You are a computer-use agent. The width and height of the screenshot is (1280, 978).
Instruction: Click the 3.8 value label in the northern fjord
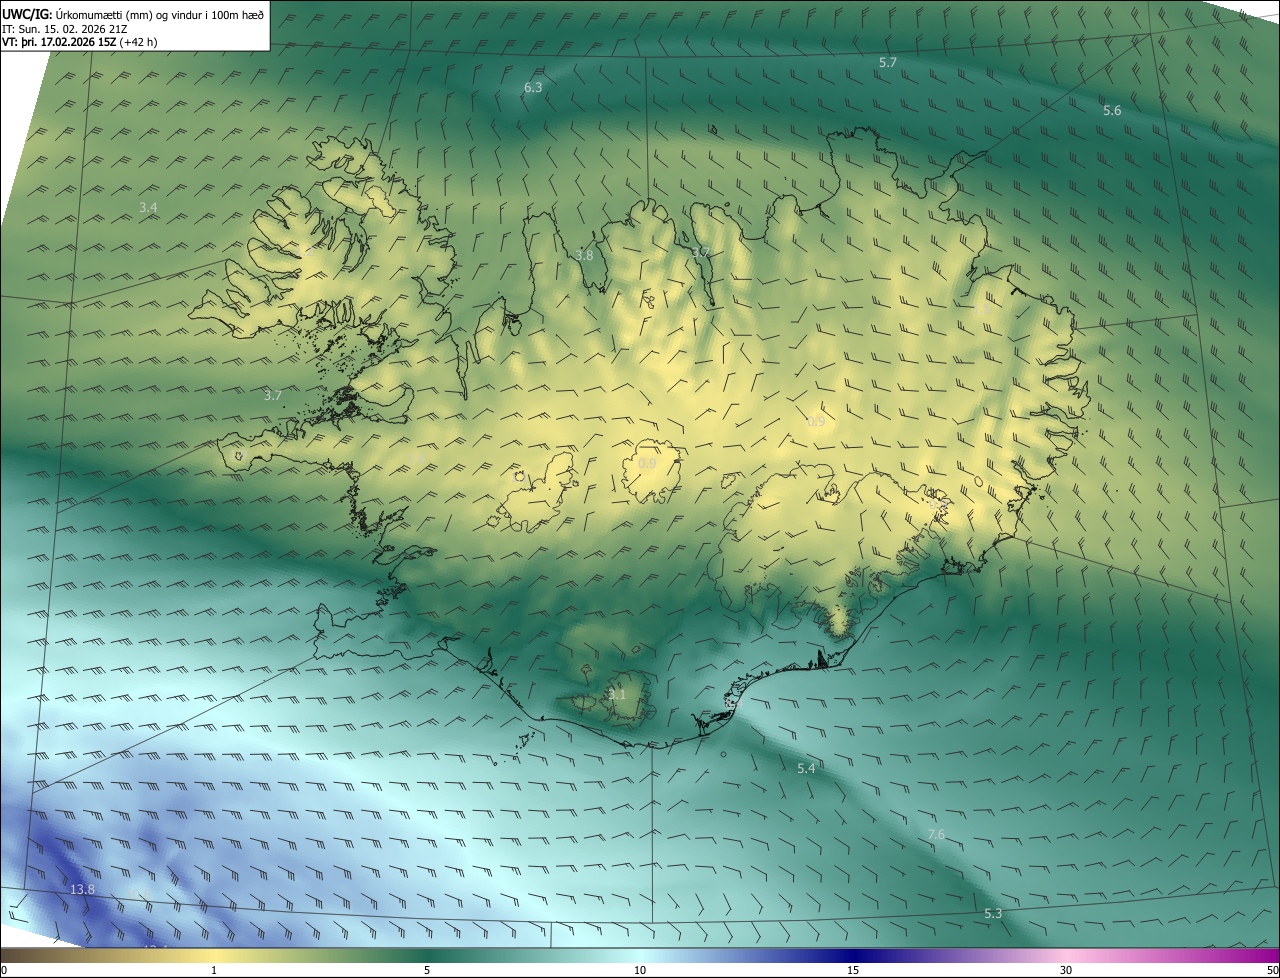(584, 255)
